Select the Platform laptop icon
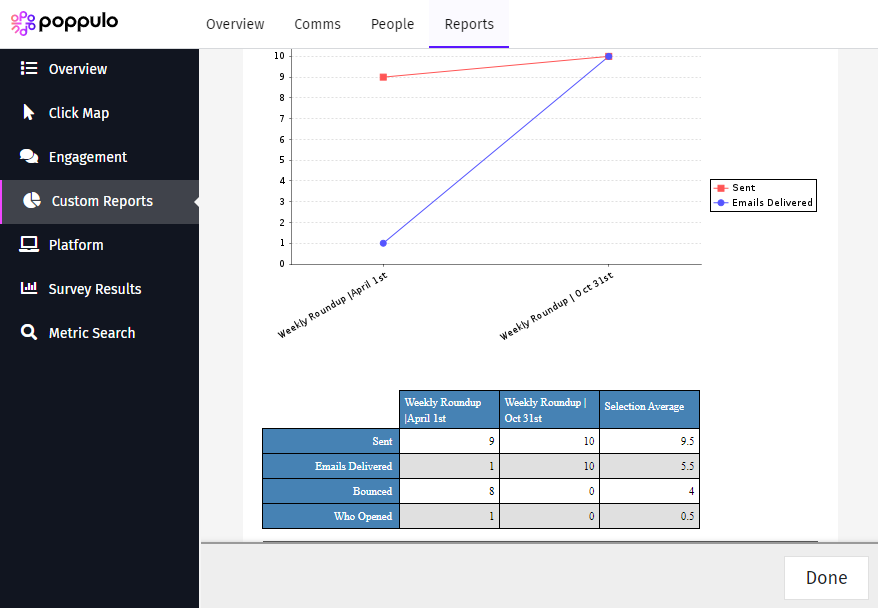Viewport: 878px width, 608px height. click(29, 245)
